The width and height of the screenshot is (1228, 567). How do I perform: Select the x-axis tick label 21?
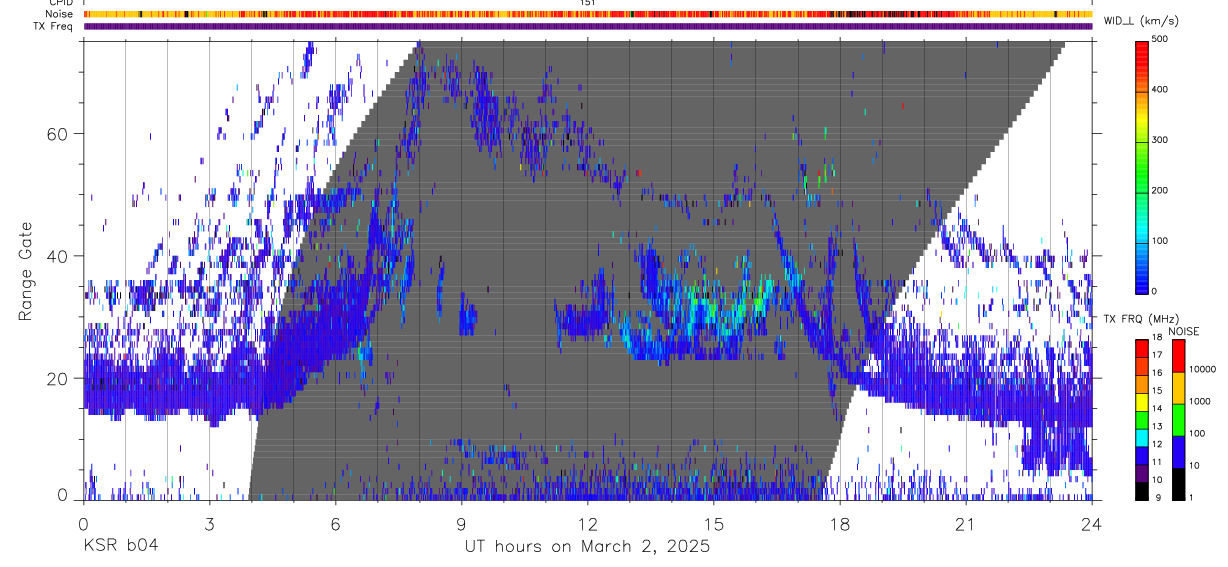966,524
